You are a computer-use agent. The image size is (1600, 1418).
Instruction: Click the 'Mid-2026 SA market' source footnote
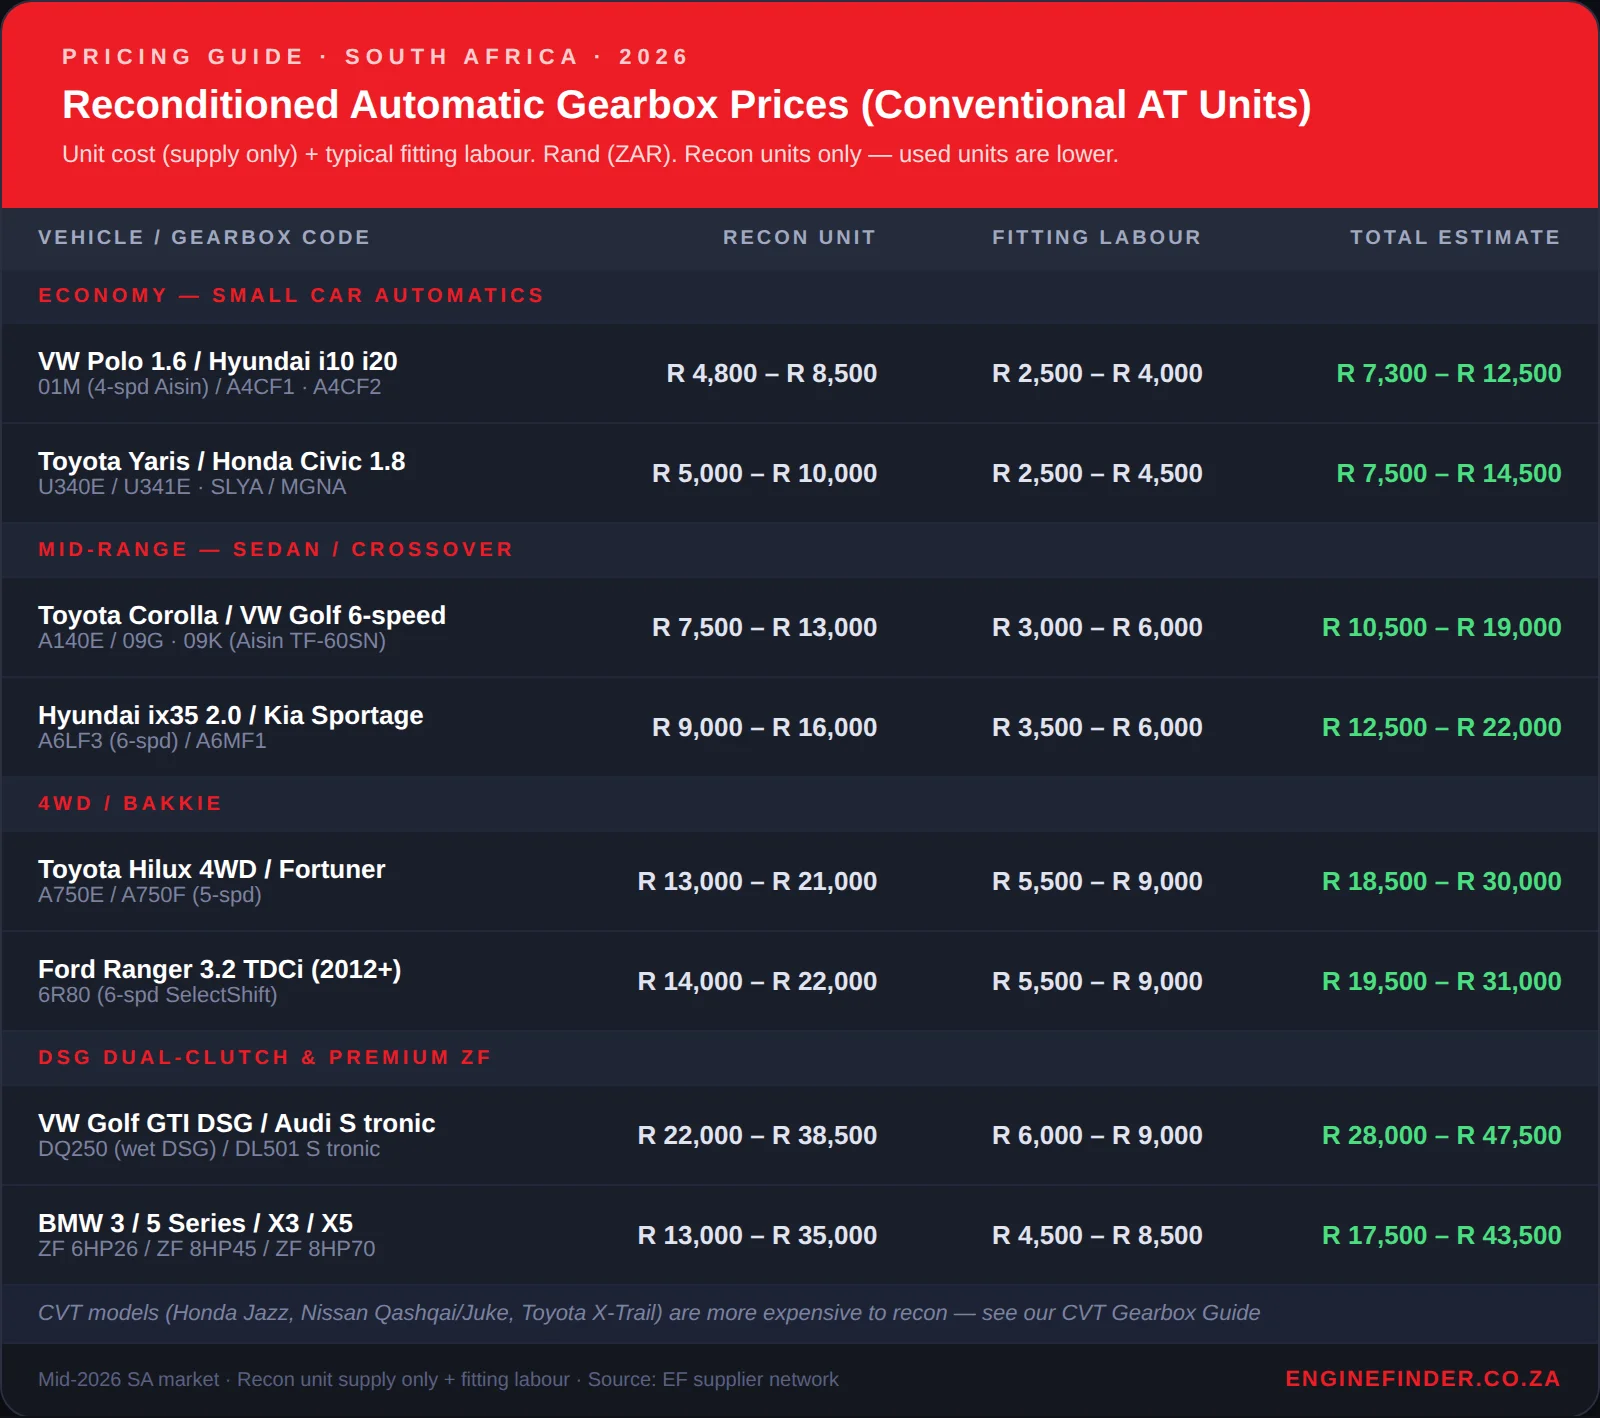(438, 1379)
